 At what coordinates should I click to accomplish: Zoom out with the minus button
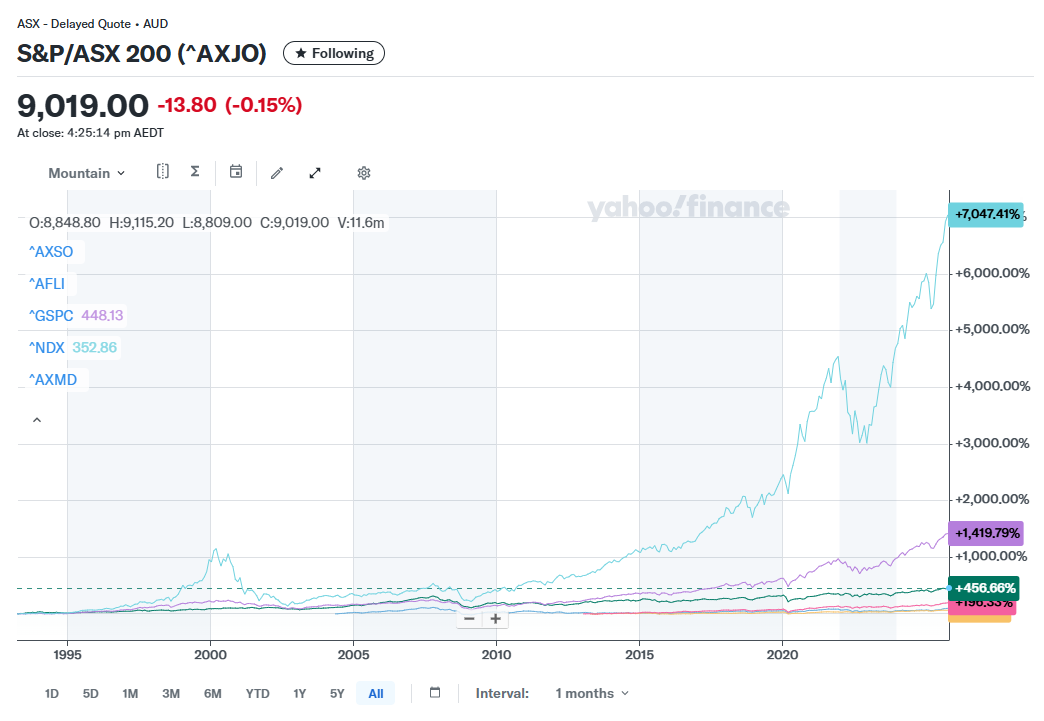click(469, 619)
